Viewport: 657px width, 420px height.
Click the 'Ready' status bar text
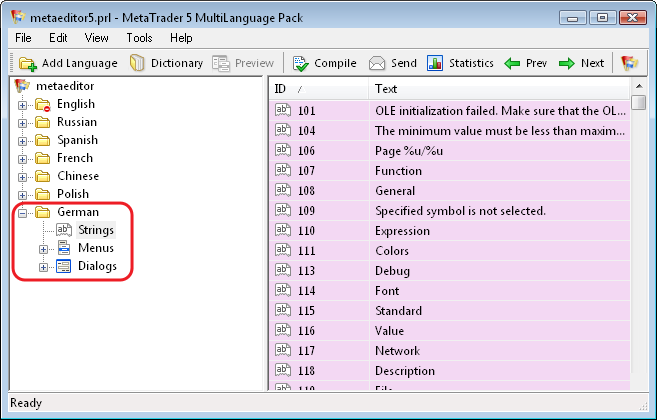(26, 403)
